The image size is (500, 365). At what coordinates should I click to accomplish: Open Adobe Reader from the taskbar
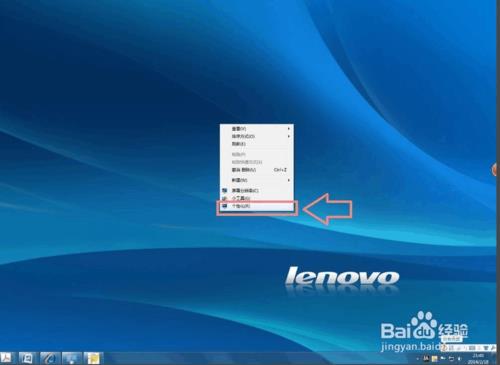pyautogui.click(x=7, y=358)
